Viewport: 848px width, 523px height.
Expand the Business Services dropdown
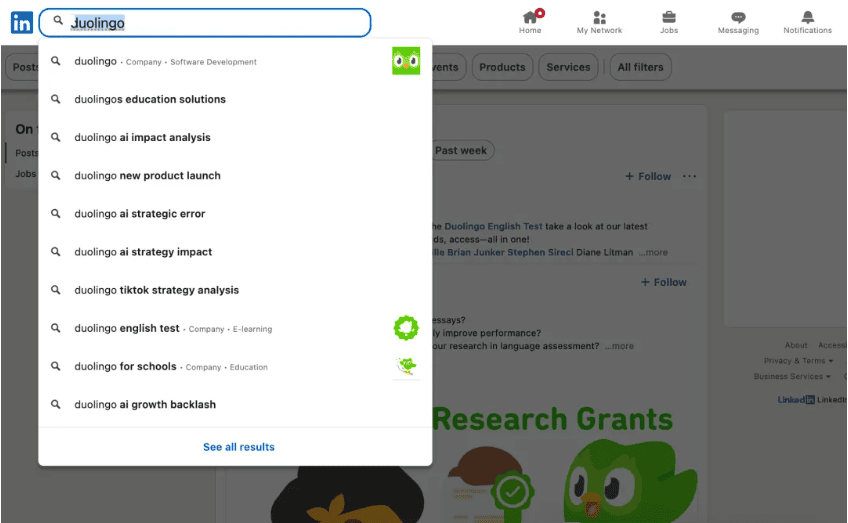tap(792, 377)
